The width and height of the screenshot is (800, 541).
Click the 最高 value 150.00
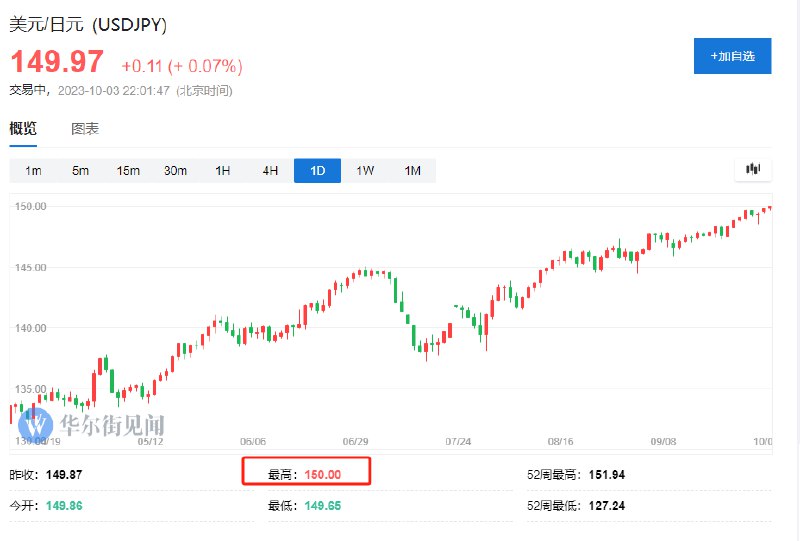pos(322,475)
